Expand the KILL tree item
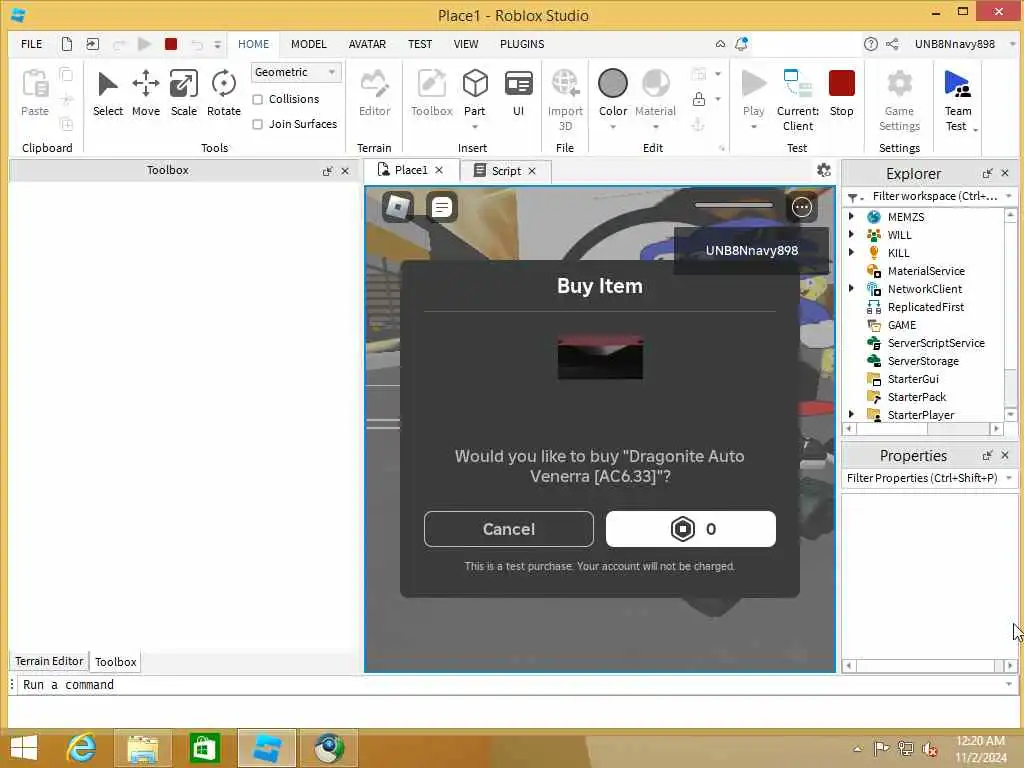1024x768 pixels. pos(851,252)
